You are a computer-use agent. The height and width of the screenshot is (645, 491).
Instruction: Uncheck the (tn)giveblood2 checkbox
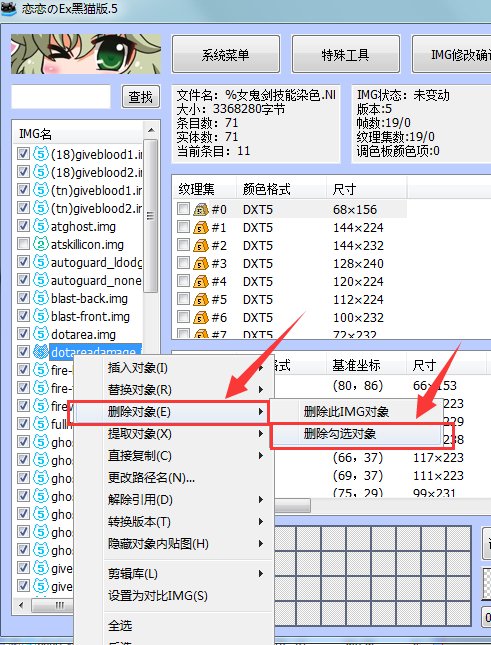(x=23, y=208)
